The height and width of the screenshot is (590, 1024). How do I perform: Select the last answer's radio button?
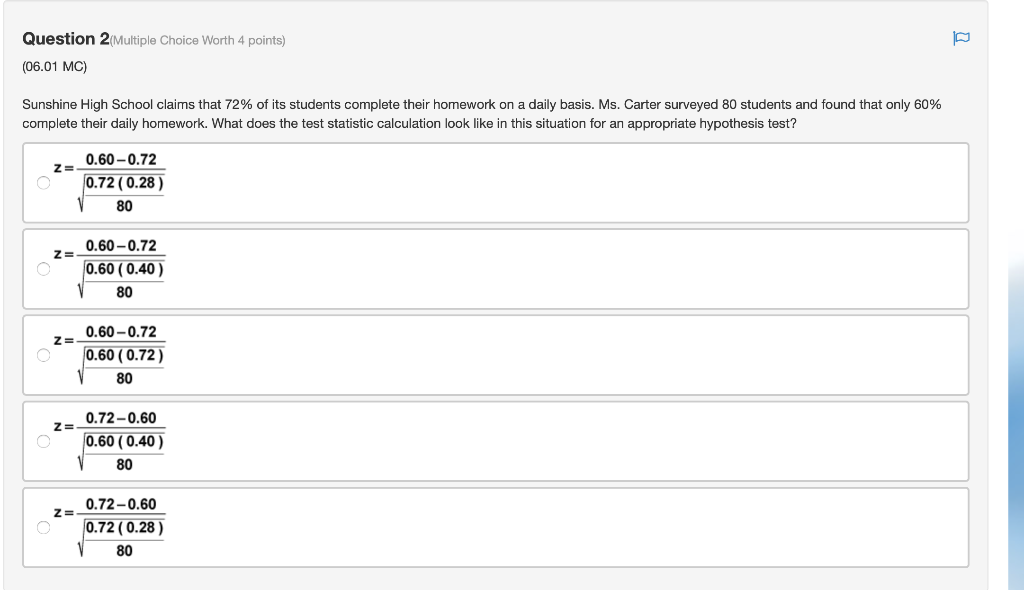[x=43, y=526]
